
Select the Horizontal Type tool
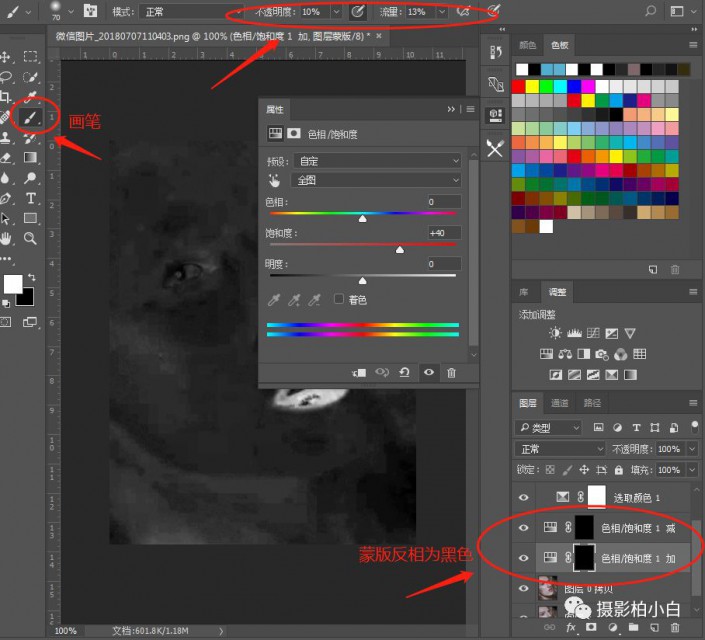[31, 198]
